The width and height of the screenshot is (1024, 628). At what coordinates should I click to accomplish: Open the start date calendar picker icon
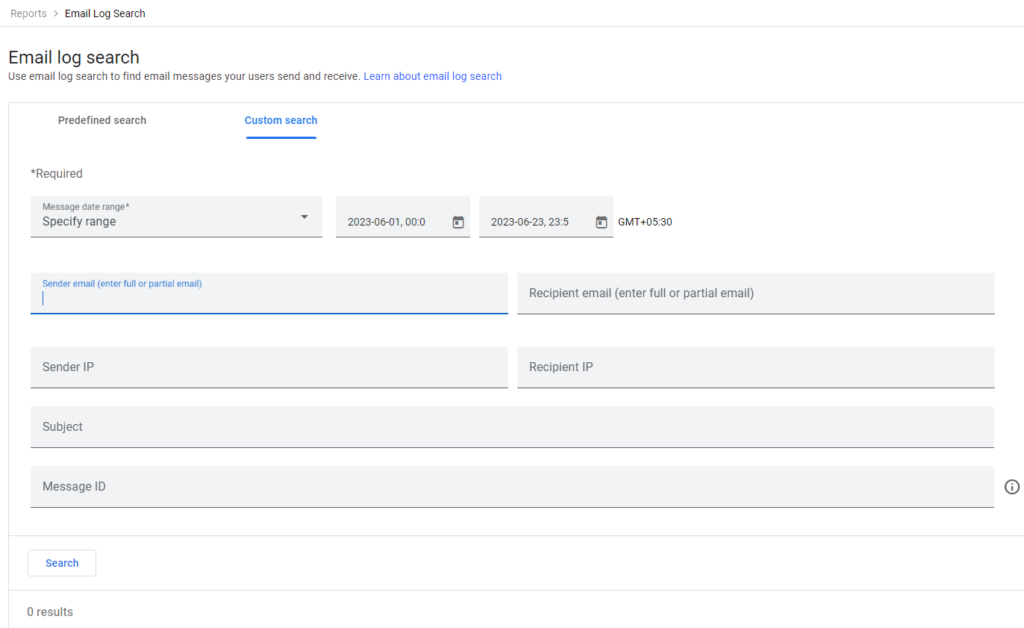[458, 222]
